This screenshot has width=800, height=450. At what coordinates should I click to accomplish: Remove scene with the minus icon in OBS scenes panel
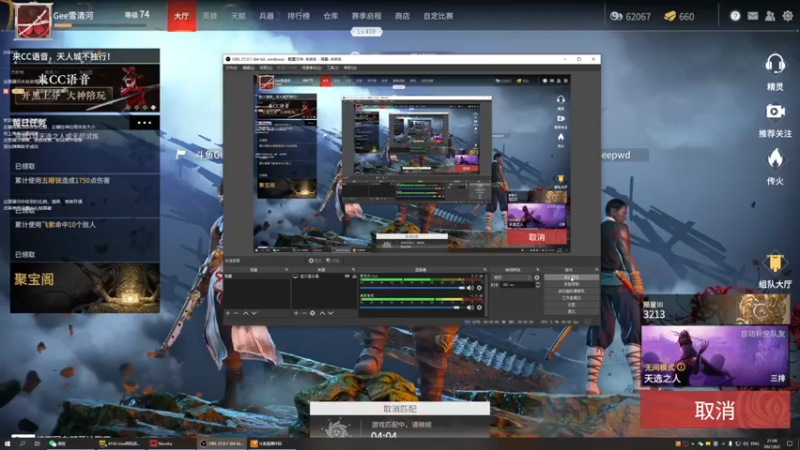tap(236, 313)
